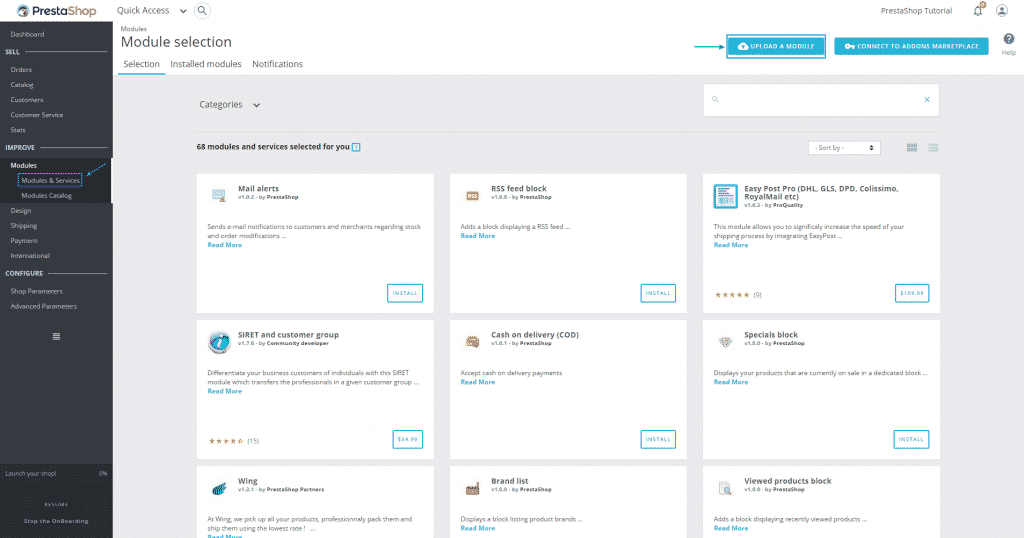Switch to list view layout icon
Image resolution: width=1024 pixels, height=538 pixels.
[933, 147]
